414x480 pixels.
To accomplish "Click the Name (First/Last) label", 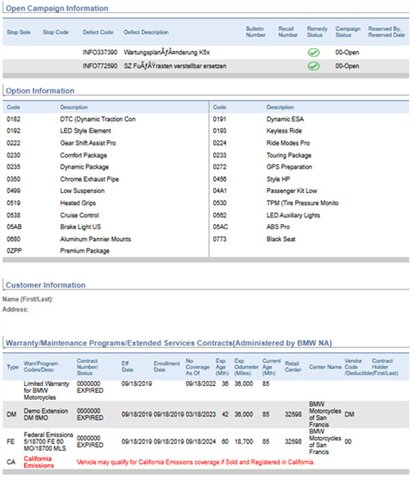I will pyautogui.click(x=28, y=299).
